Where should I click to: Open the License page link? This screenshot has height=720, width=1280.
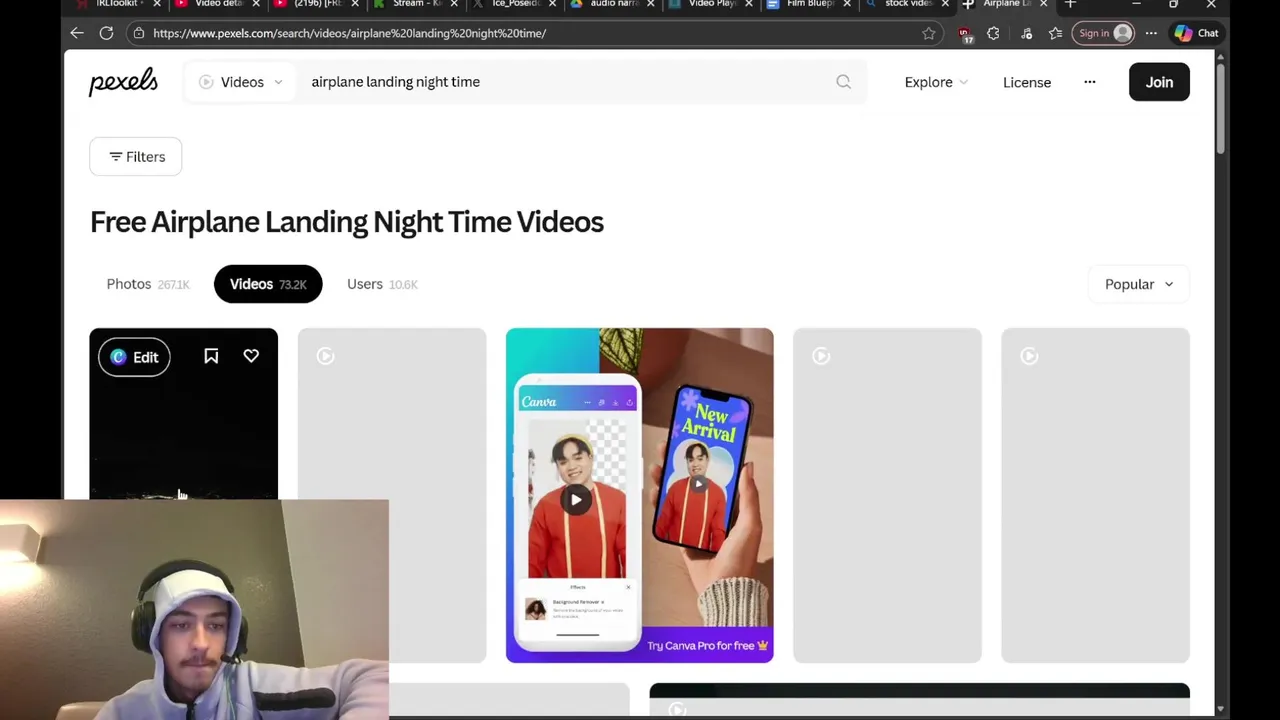point(1027,82)
